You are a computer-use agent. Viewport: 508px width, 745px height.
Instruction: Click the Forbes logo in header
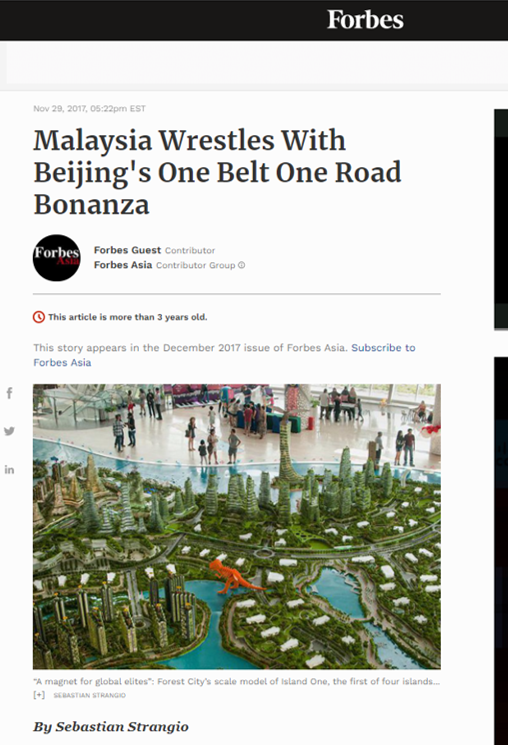(365, 20)
